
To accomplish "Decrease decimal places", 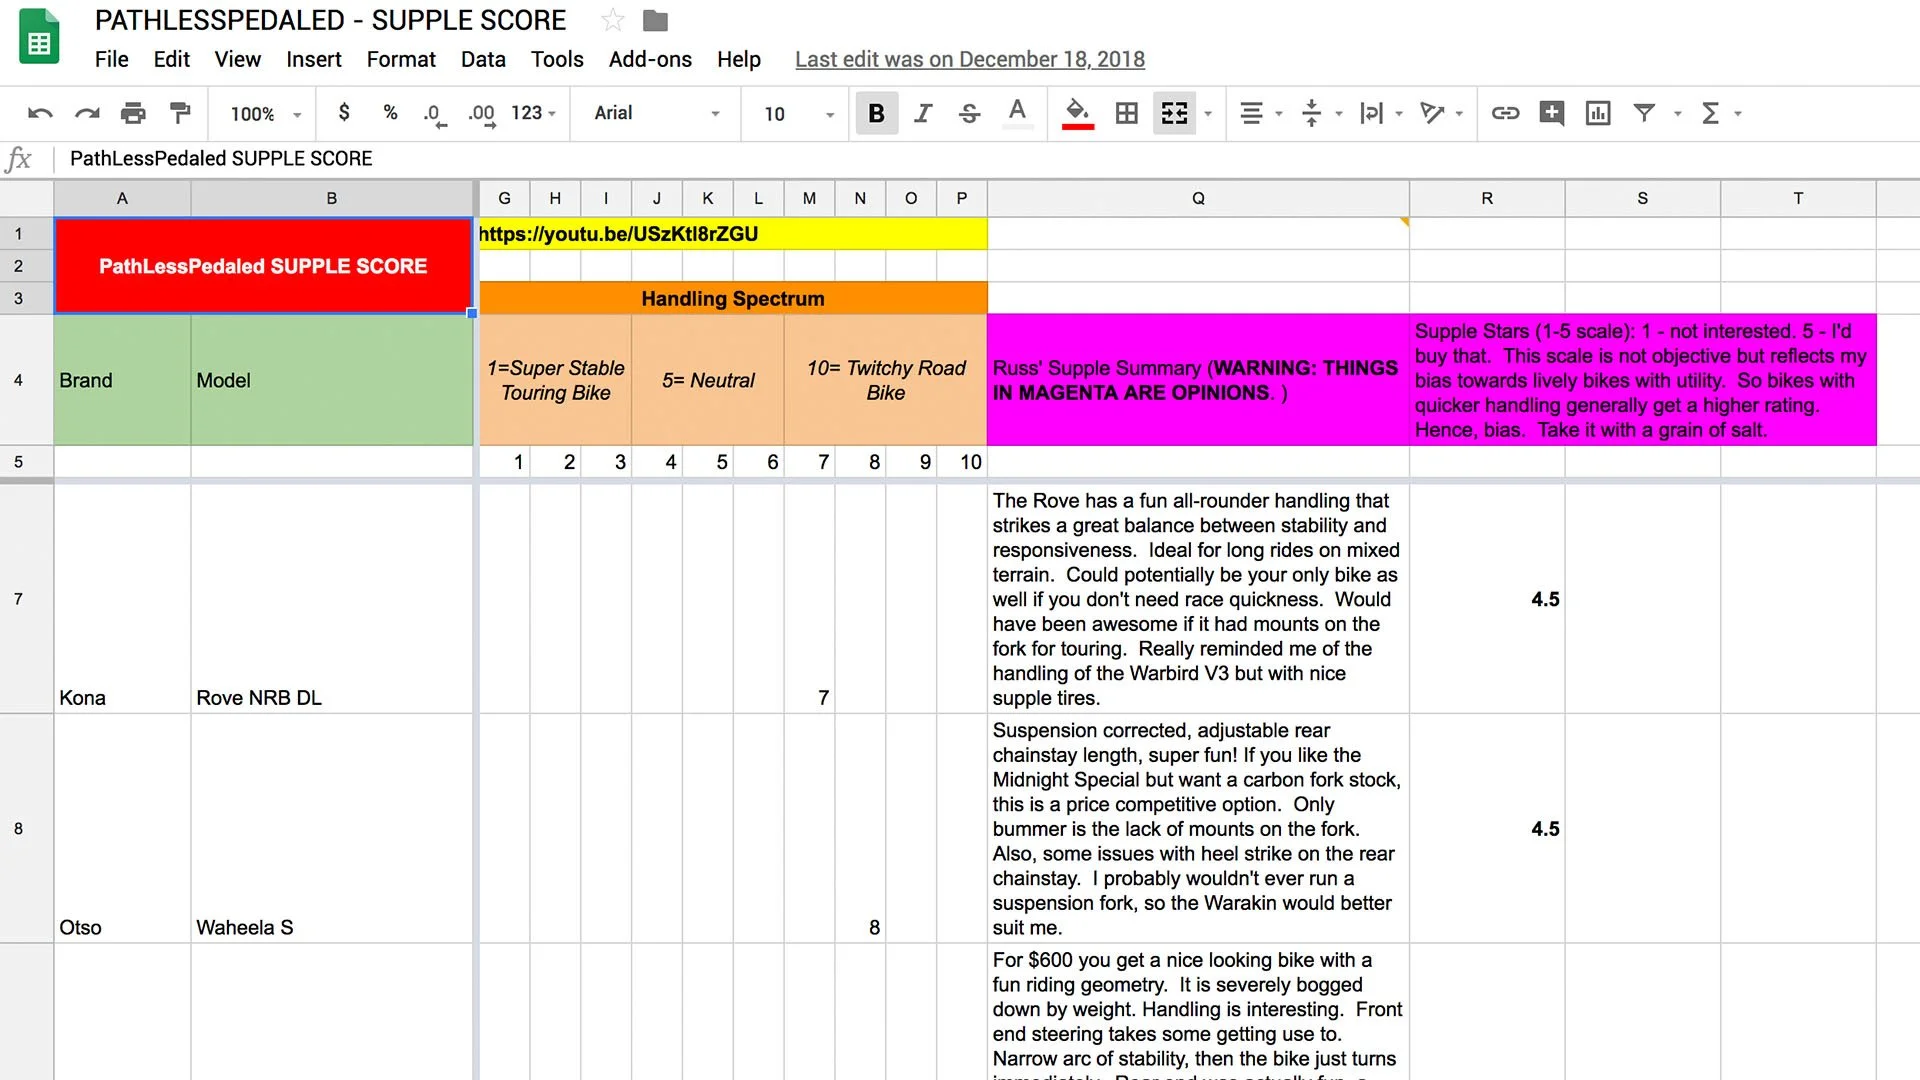I will 434,113.
